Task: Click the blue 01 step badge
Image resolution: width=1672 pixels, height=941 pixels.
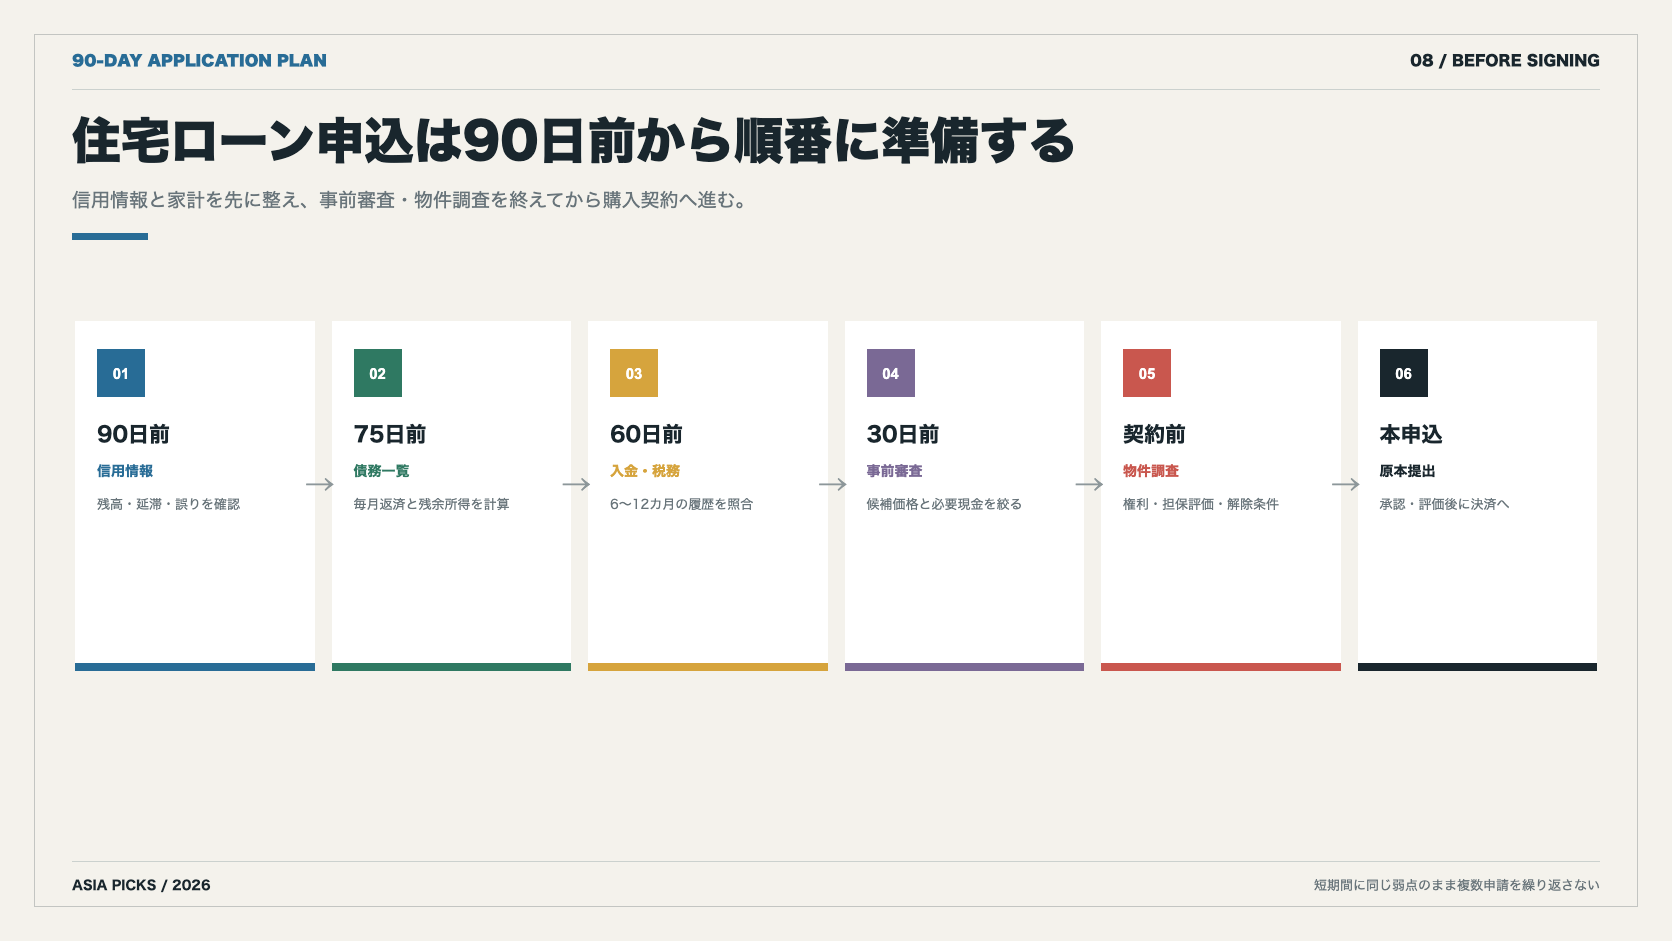Action: [x=121, y=373]
